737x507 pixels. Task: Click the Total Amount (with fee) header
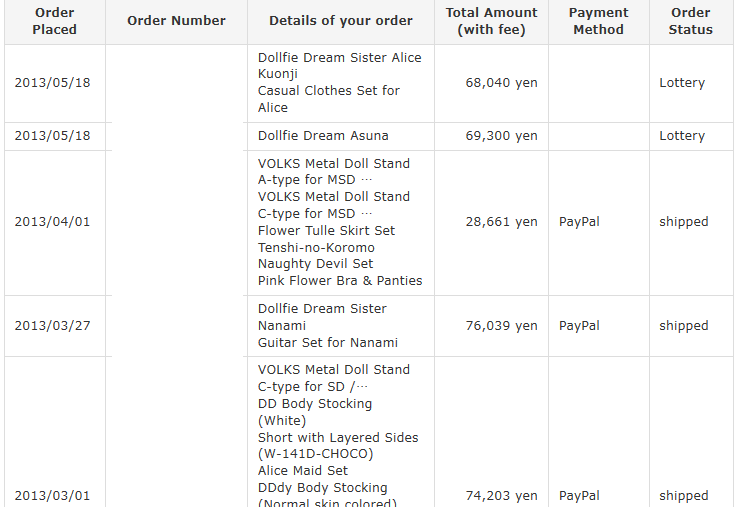(491, 21)
